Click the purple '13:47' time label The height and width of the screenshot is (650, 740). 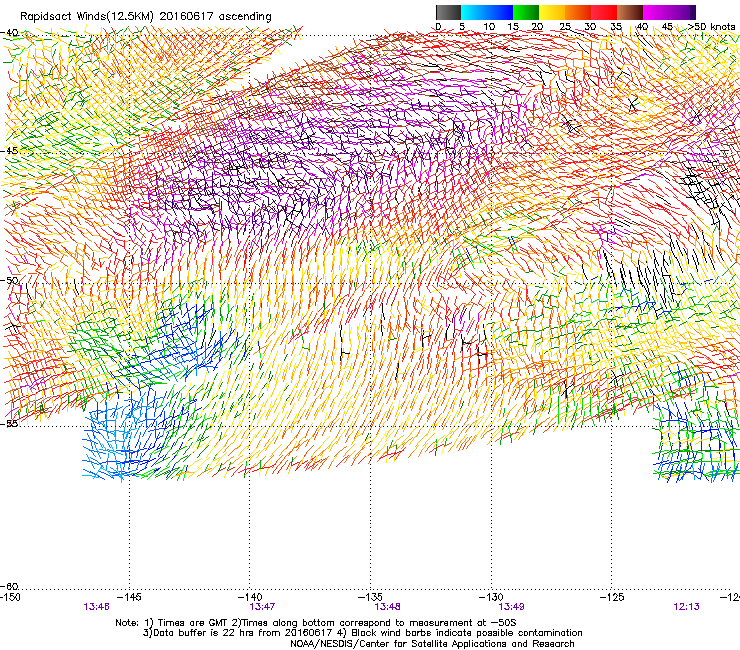point(262,607)
